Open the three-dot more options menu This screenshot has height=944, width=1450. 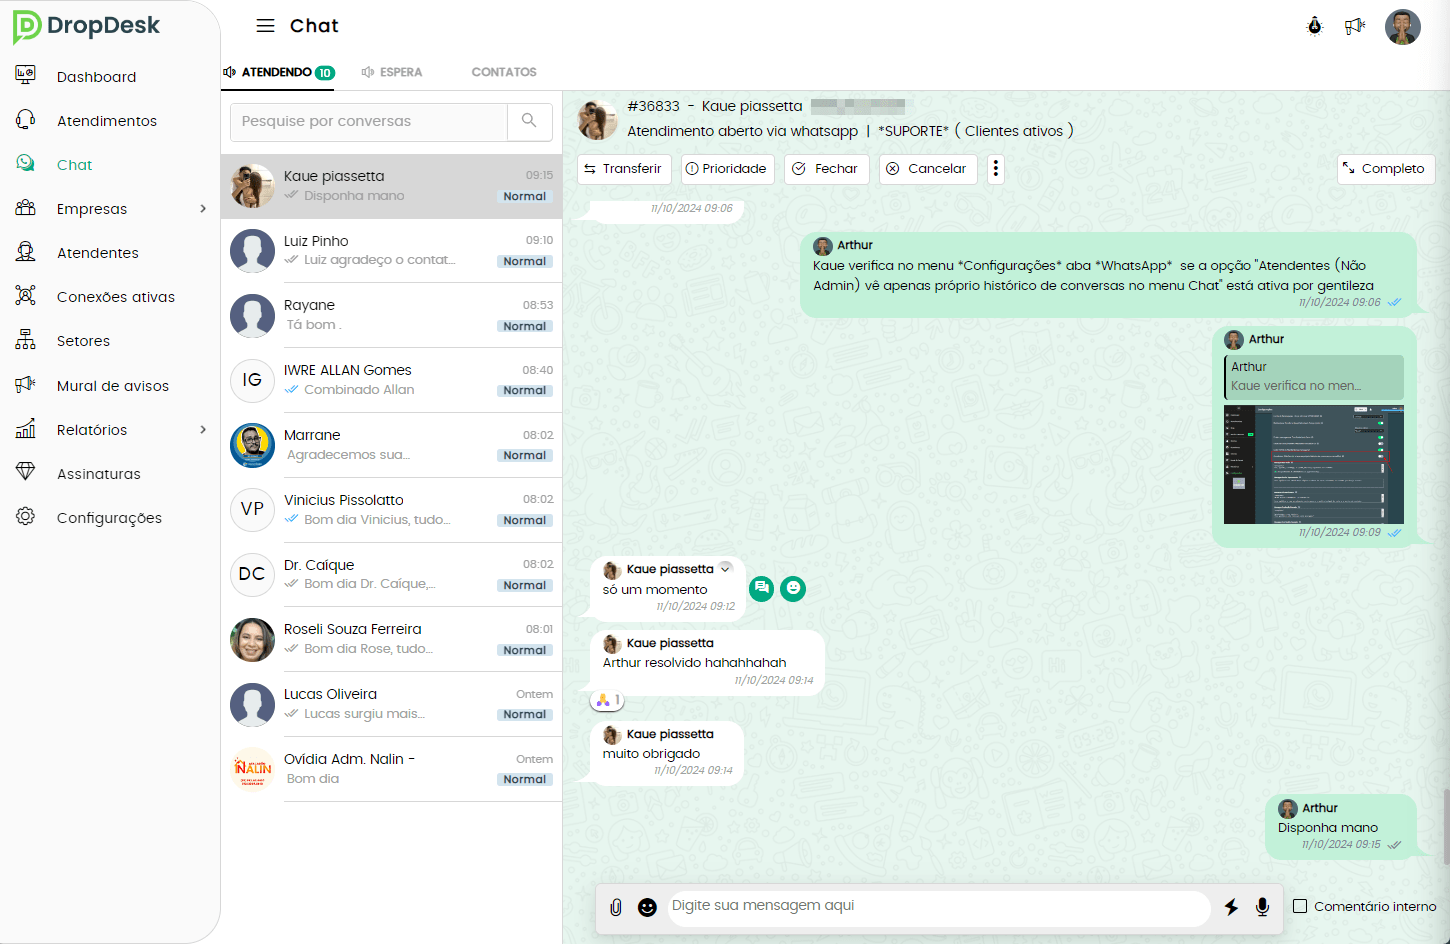995,169
